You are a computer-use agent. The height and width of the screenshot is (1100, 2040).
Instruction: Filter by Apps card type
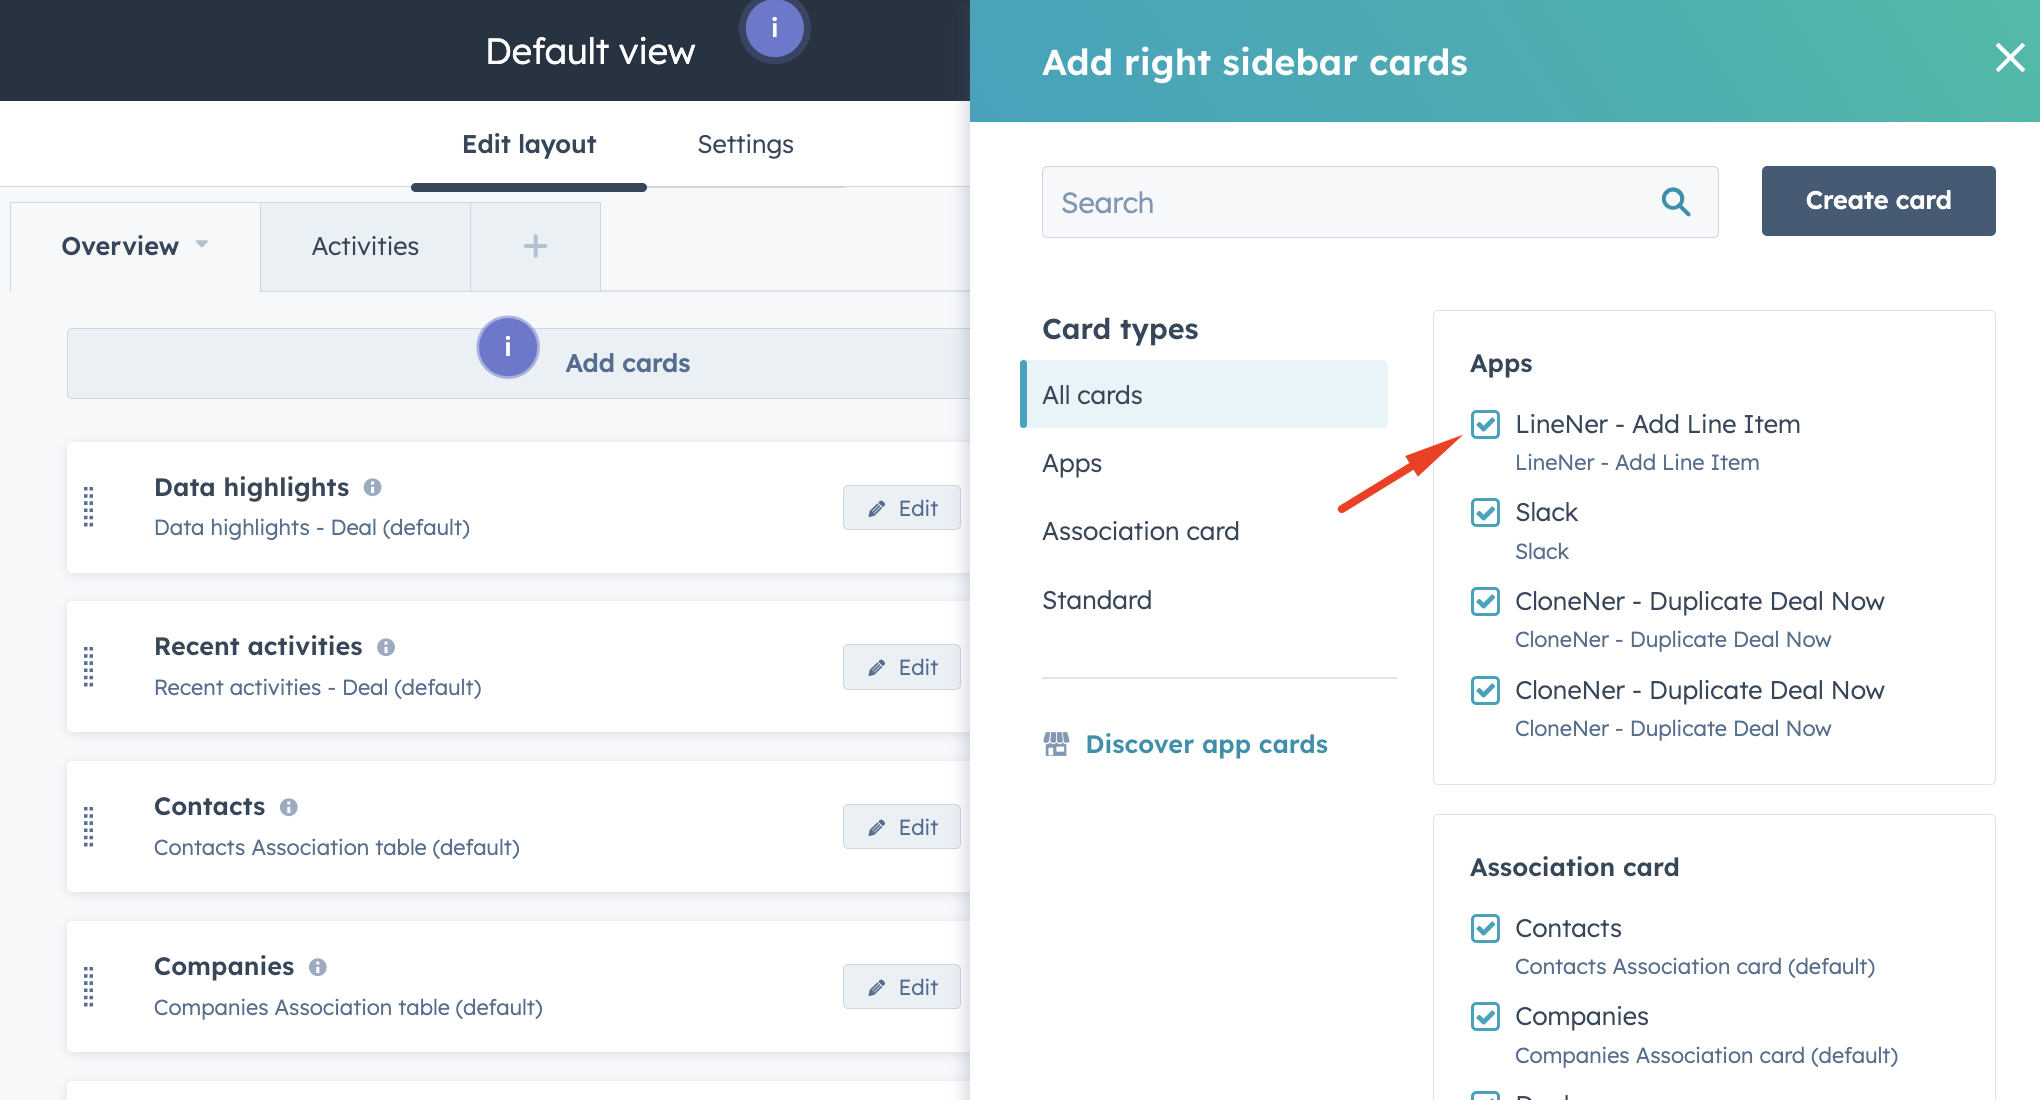(1072, 464)
